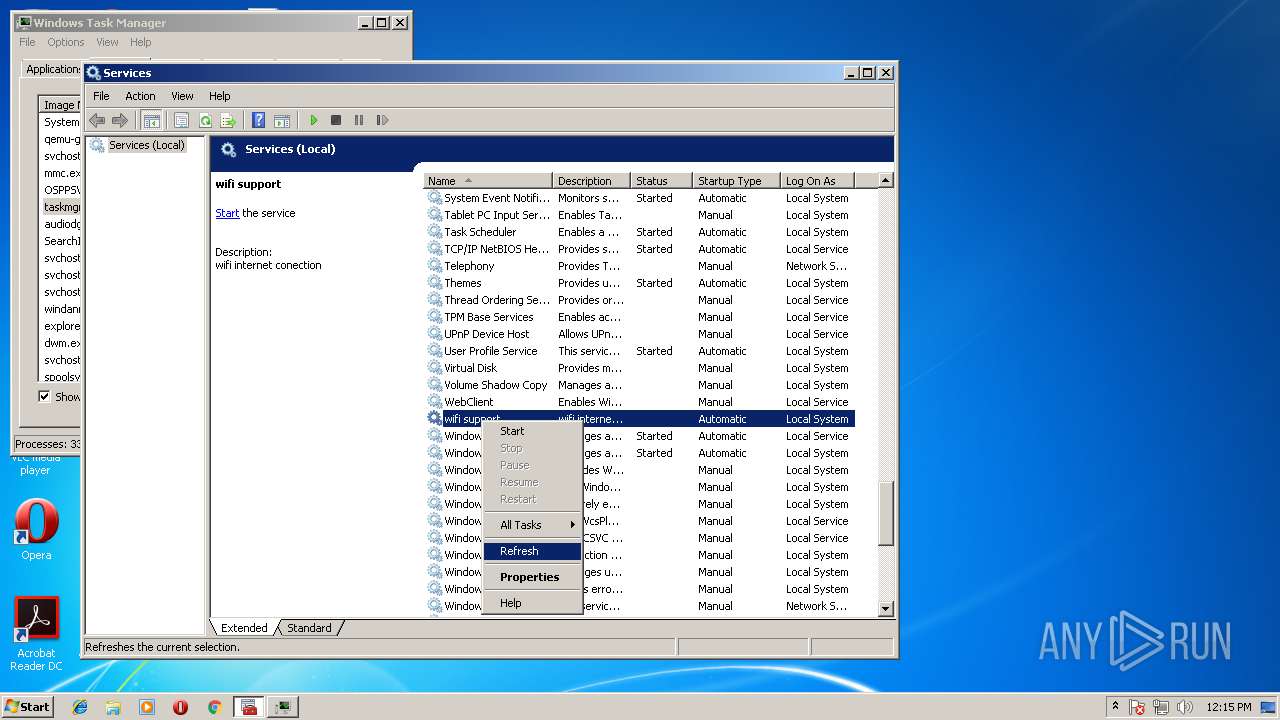Image resolution: width=1280 pixels, height=720 pixels.
Task: Select the TPM Base Services row
Action: coord(640,317)
